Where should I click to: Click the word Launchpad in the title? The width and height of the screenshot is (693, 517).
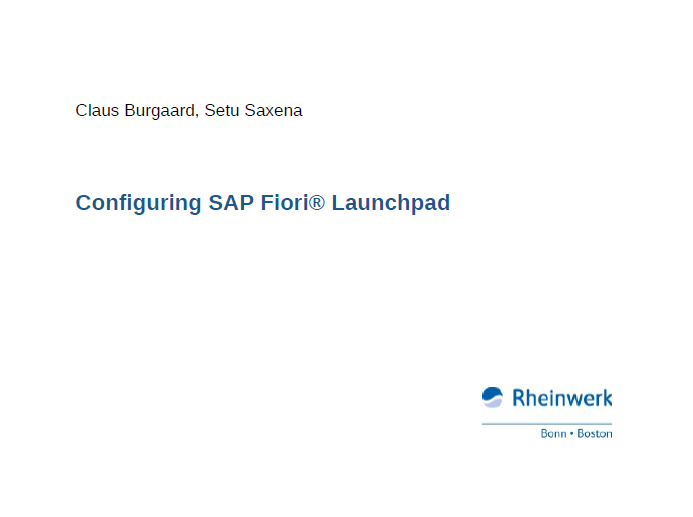pyautogui.click(x=391, y=203)
